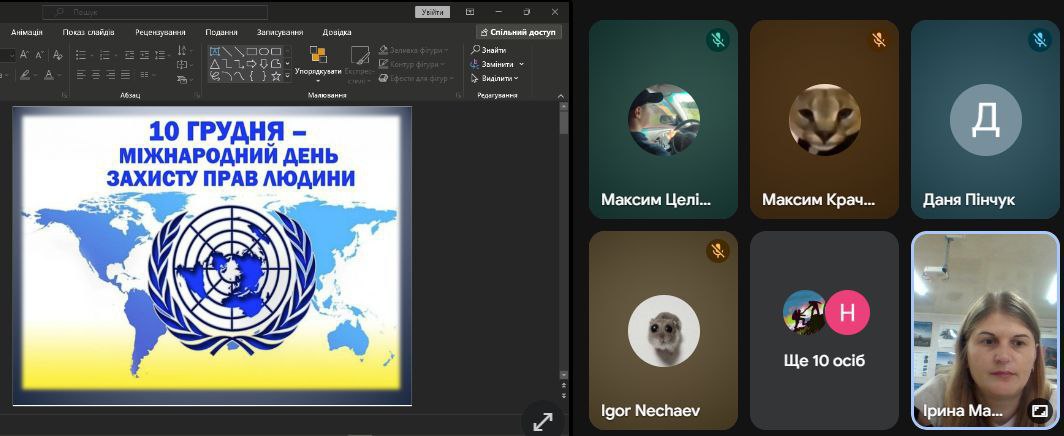Apply bulleted list formatting

81,54
